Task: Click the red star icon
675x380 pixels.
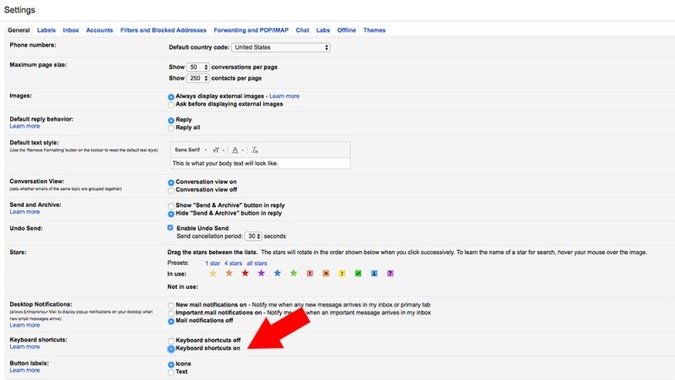Action: tap(245, 273)
